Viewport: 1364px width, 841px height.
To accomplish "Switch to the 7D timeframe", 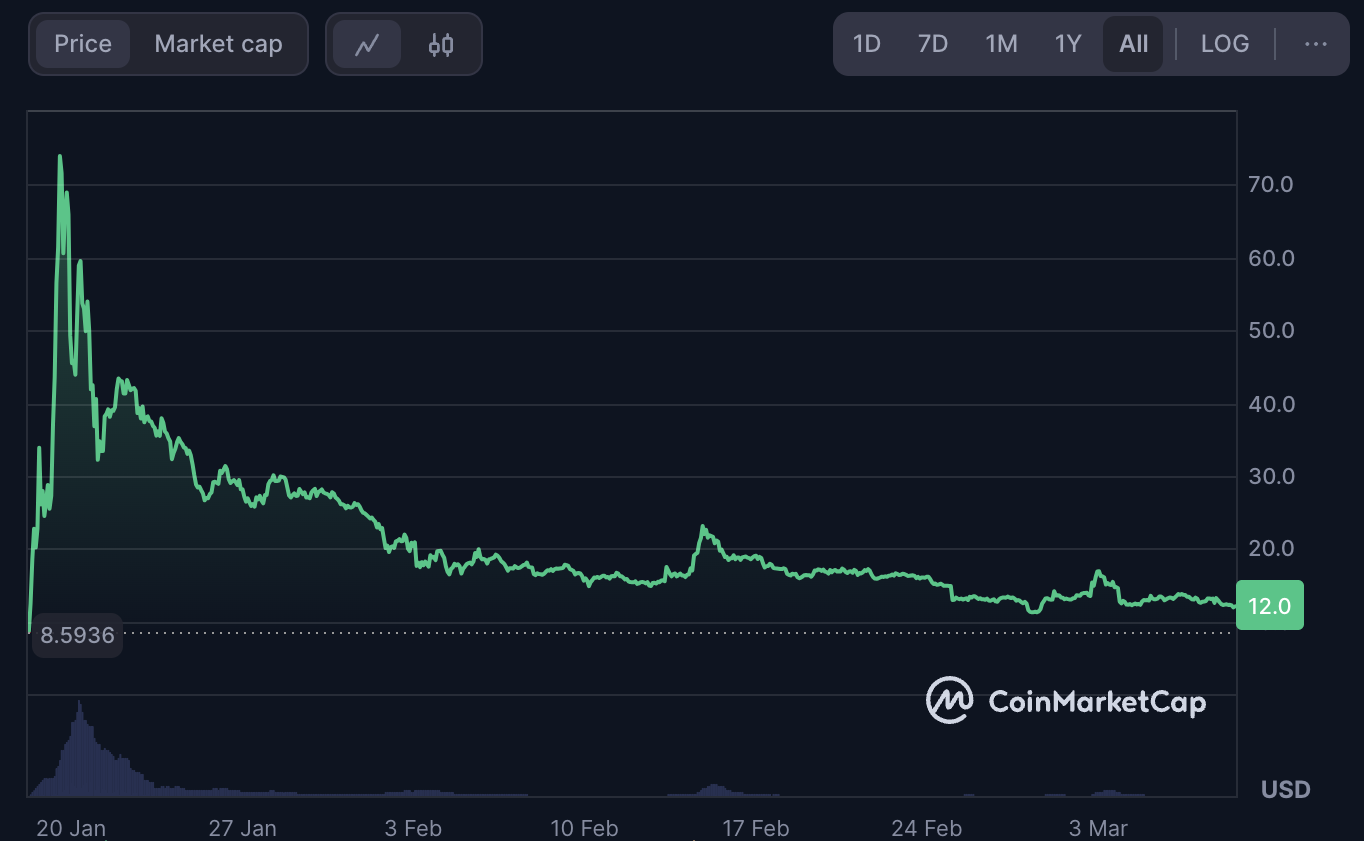I will click(x=932, y=44).
